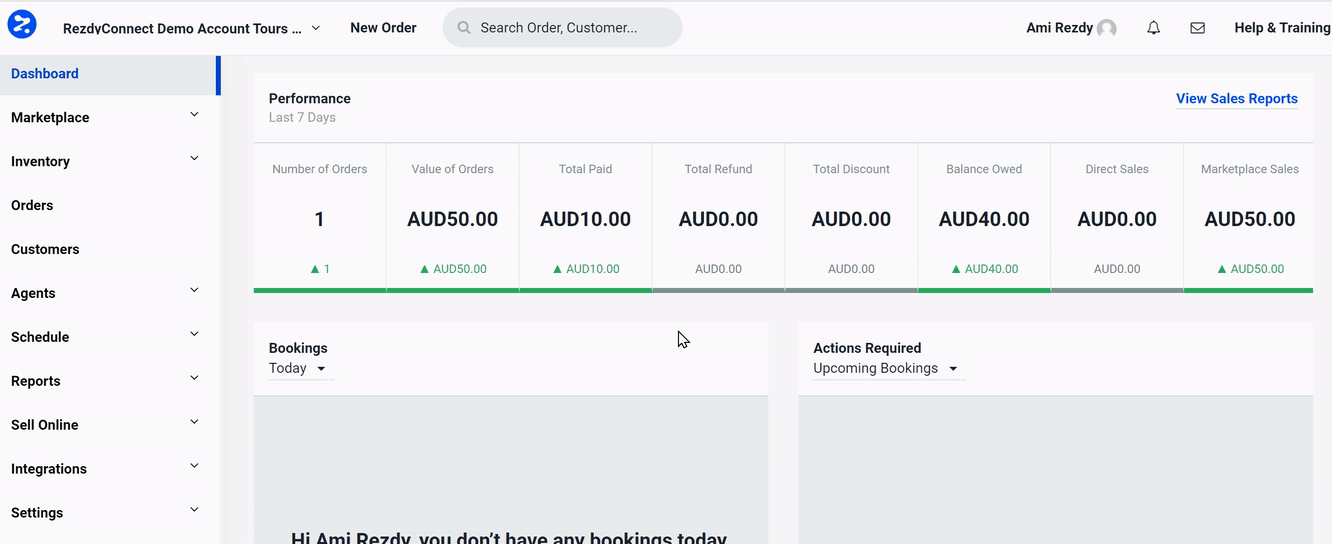Expand the Marketplace menu chevron
The height and width of the screenshot is (544, 1332).
[x=194, y=115]
